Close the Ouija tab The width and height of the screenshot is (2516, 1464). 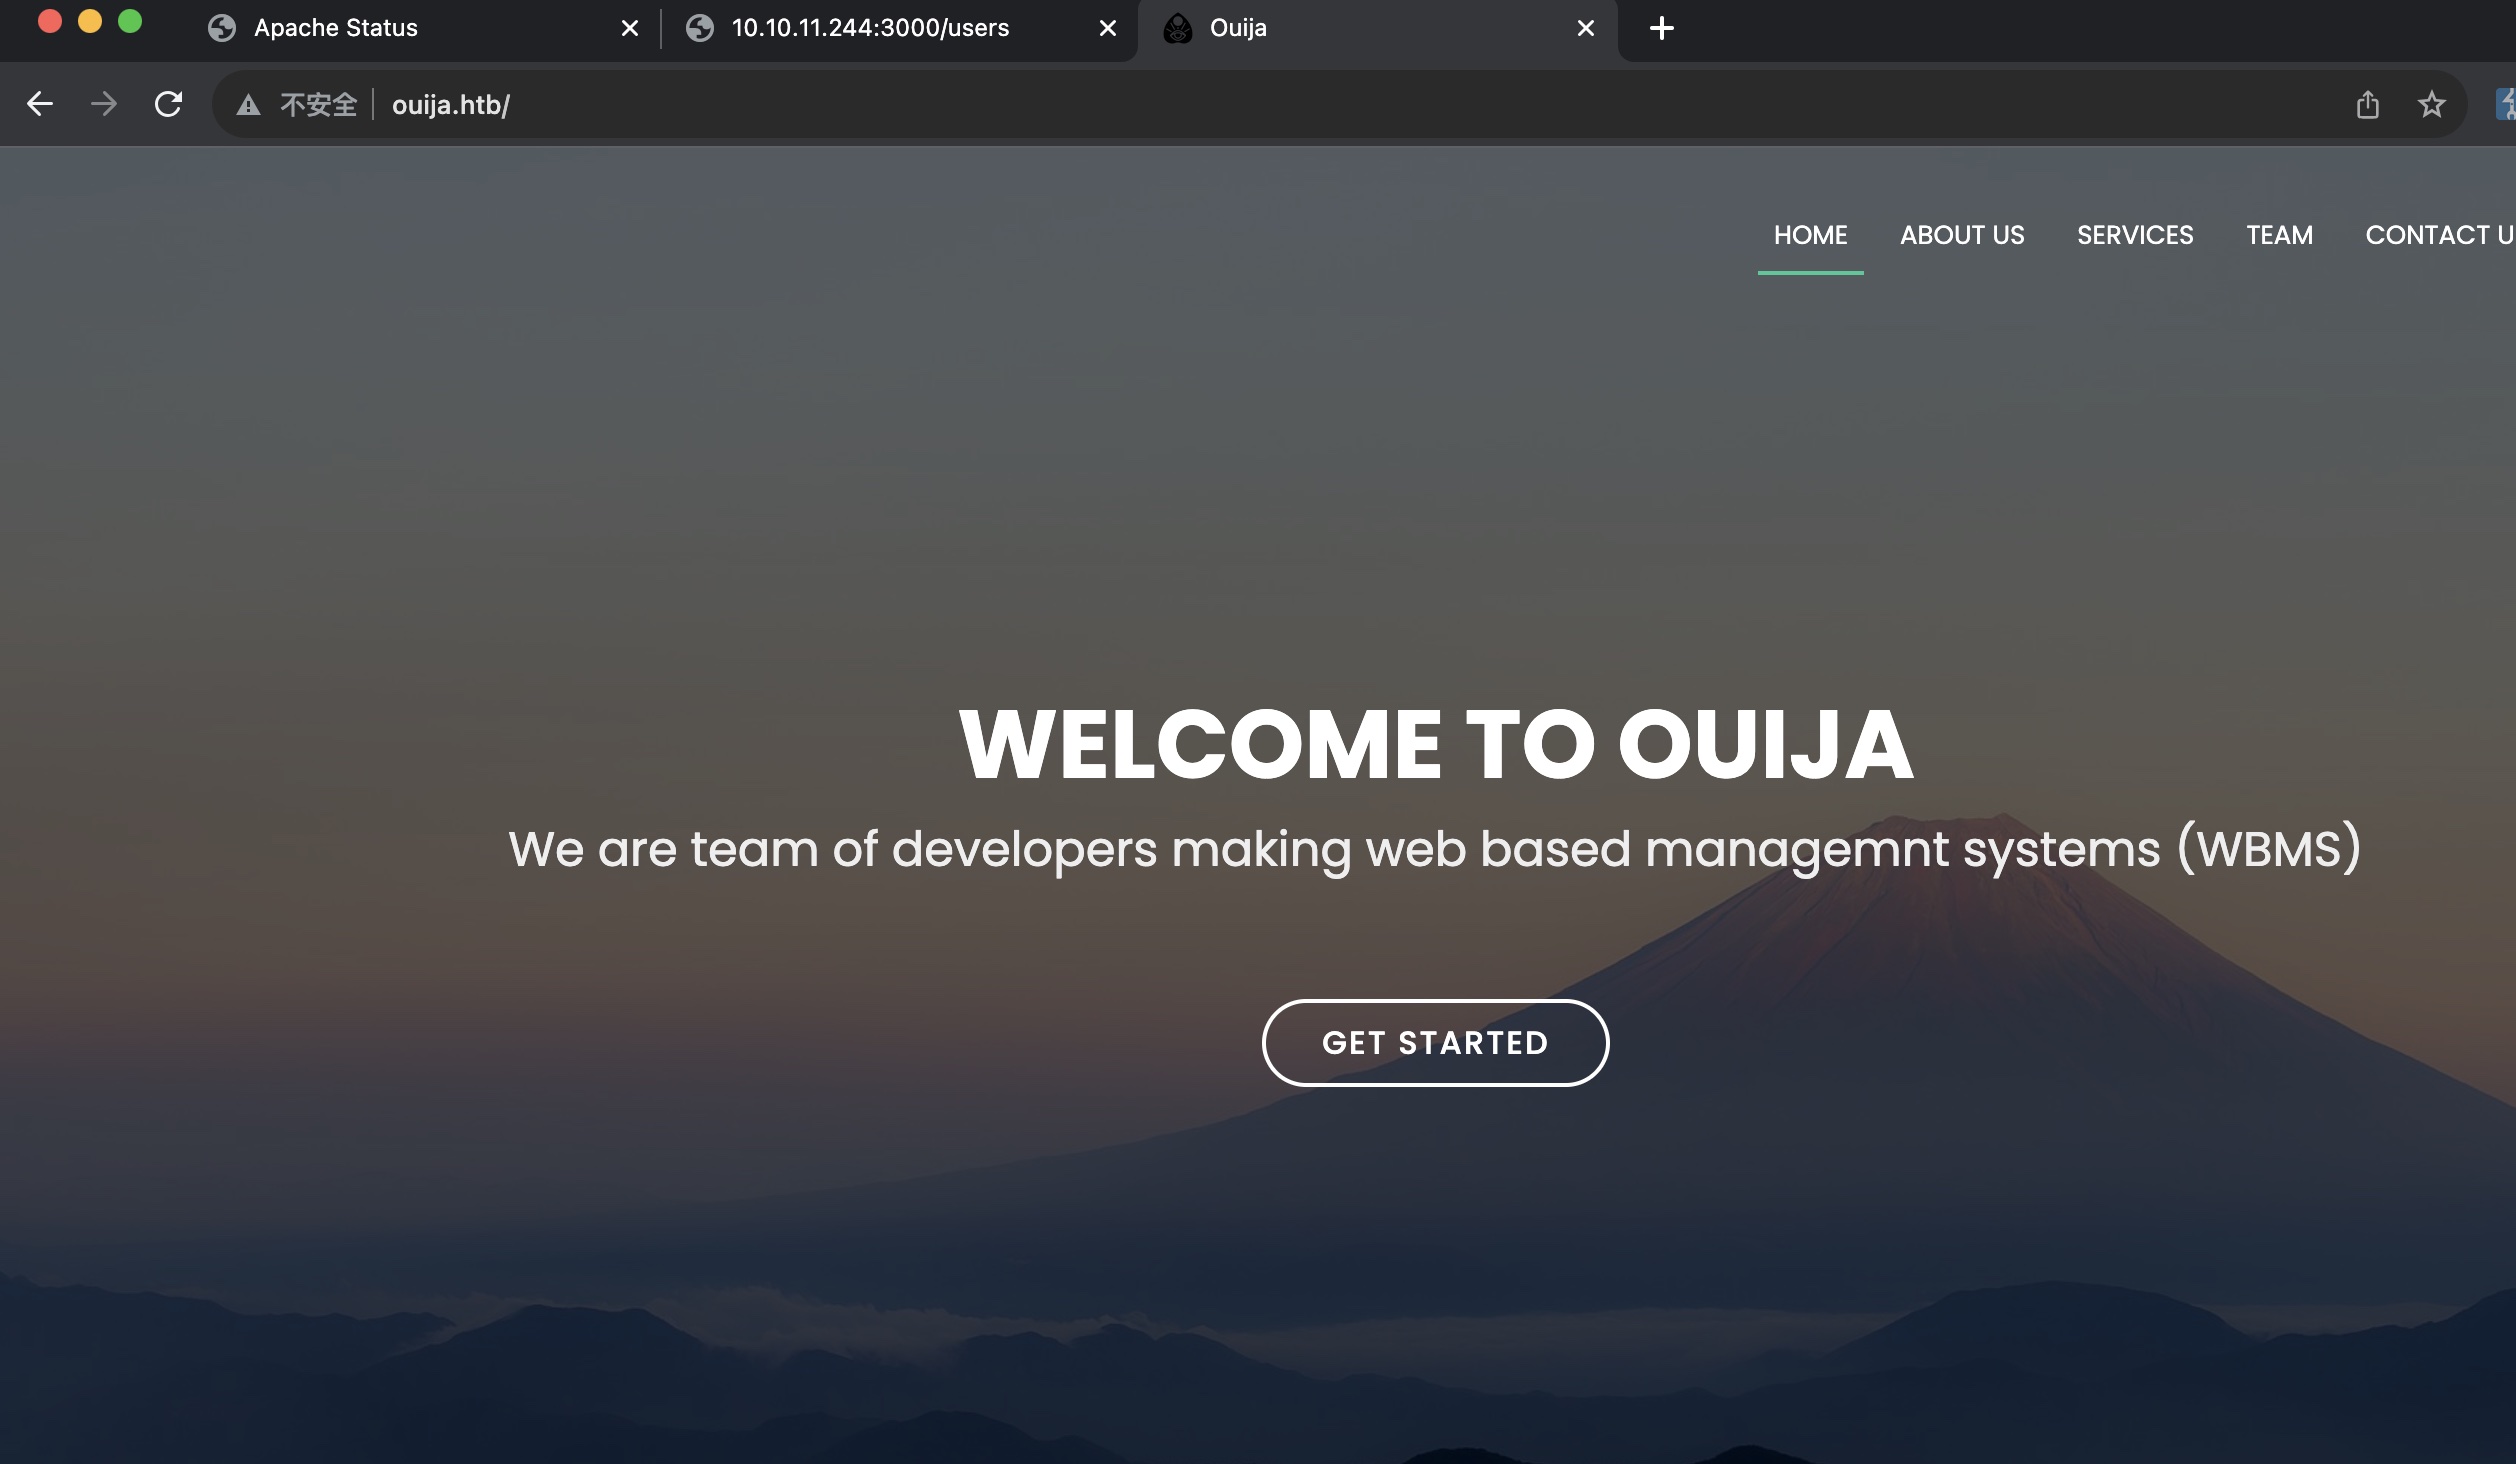1585,28
